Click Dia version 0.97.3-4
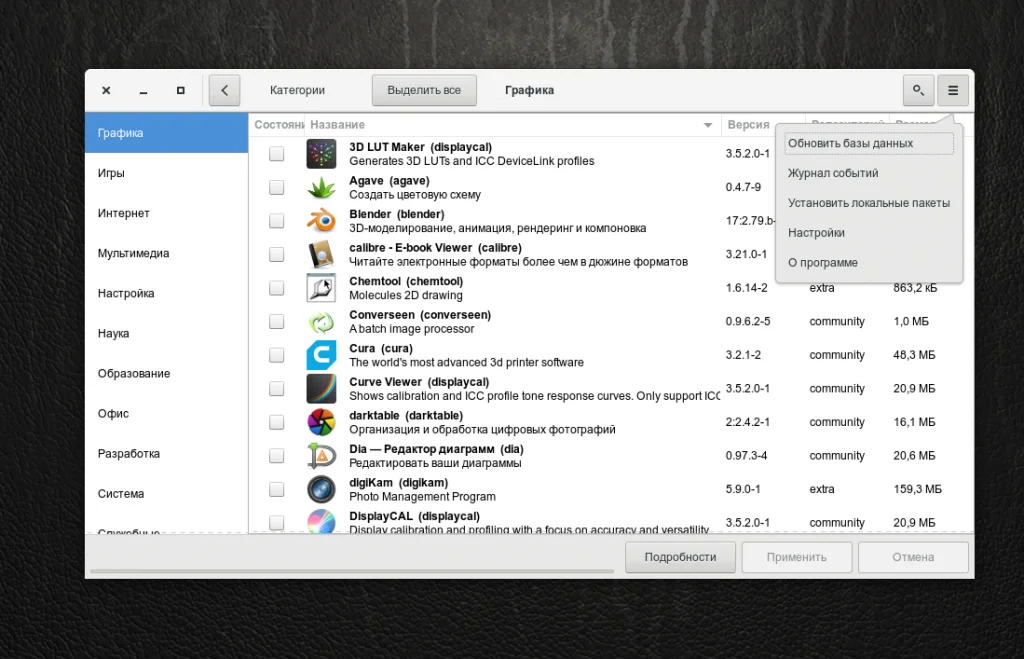This screenshot has height=659, width=1024. [746, 456]
